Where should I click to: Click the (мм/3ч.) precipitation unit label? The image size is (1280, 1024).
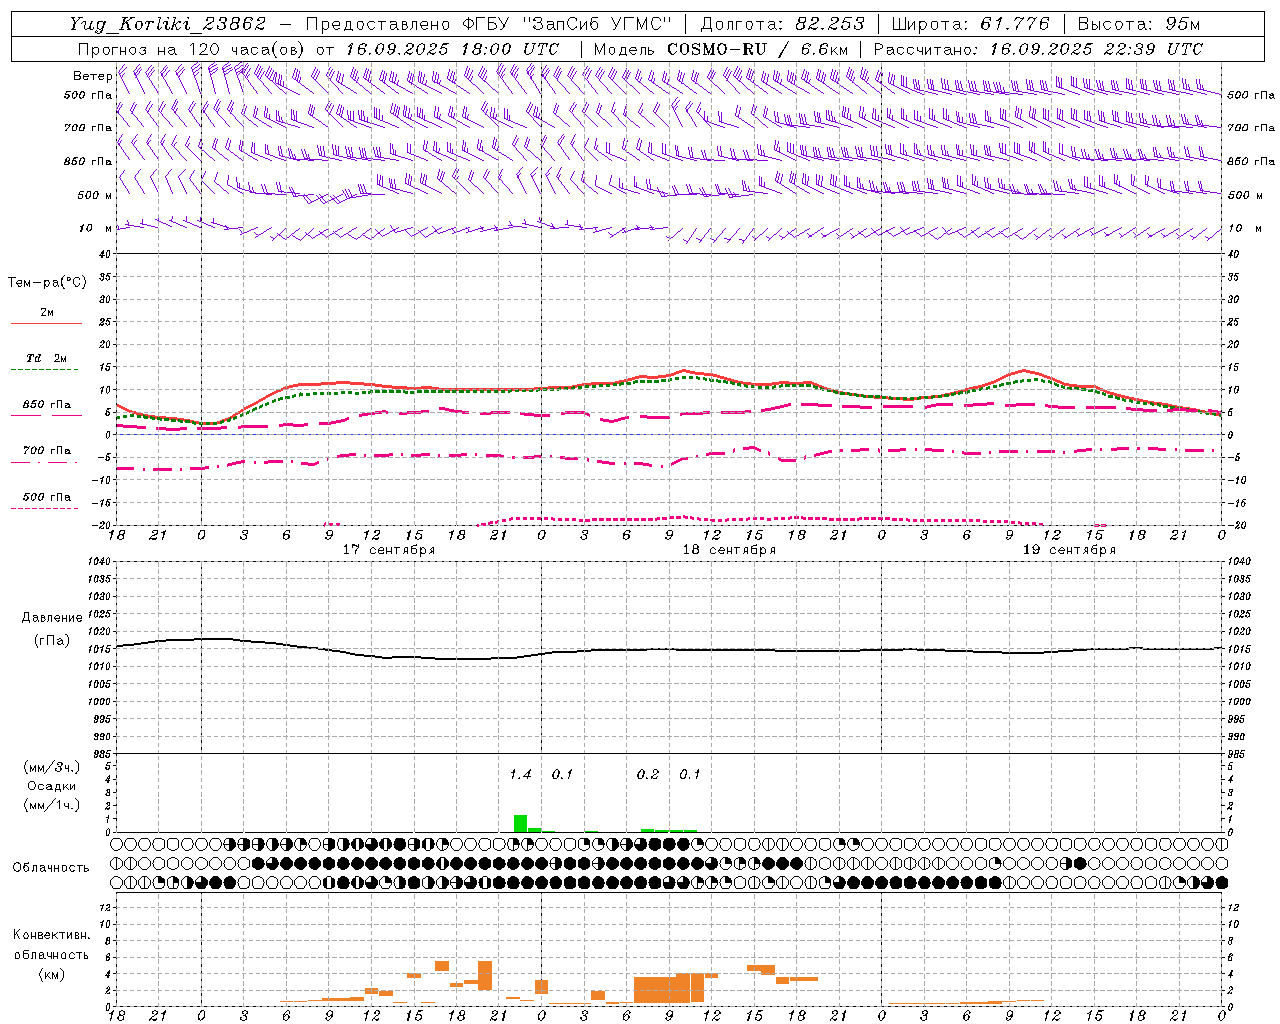coord(52,768)
